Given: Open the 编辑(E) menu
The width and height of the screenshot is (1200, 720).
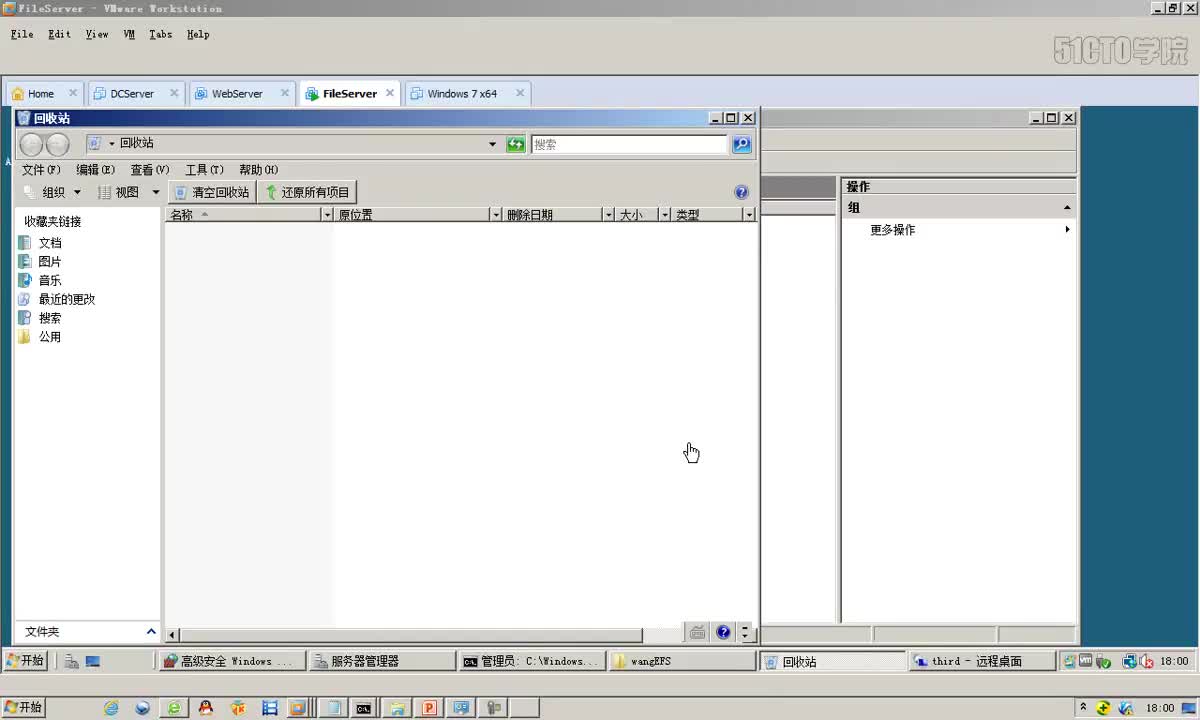Looking at the screenshot, I should pyautogui.click(x=95, y=170).
